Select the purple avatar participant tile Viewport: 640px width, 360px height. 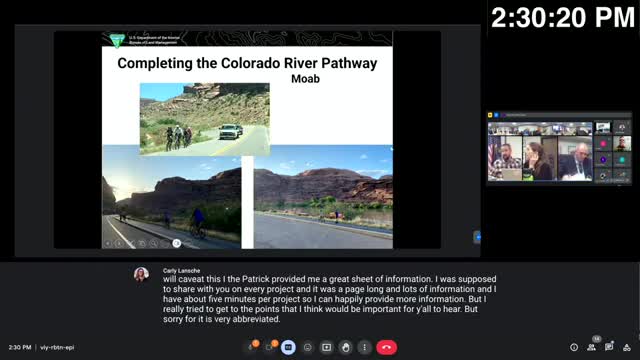coord(603,160)
